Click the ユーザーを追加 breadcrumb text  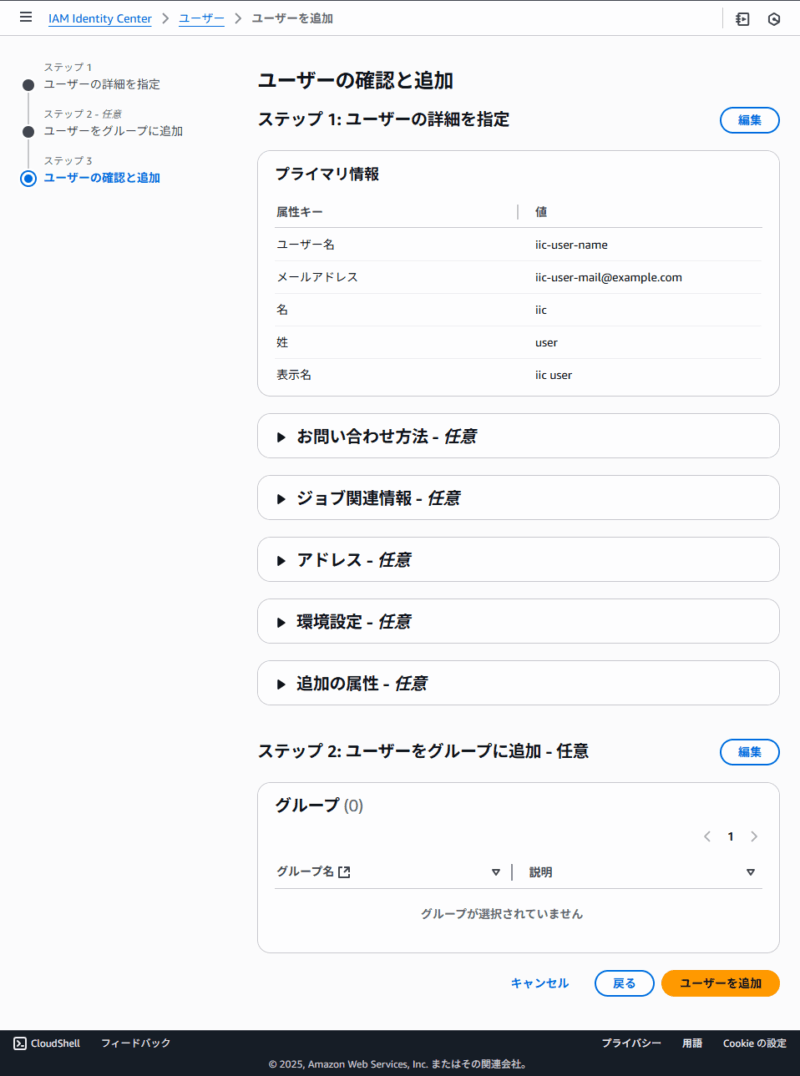pos(292,19)
